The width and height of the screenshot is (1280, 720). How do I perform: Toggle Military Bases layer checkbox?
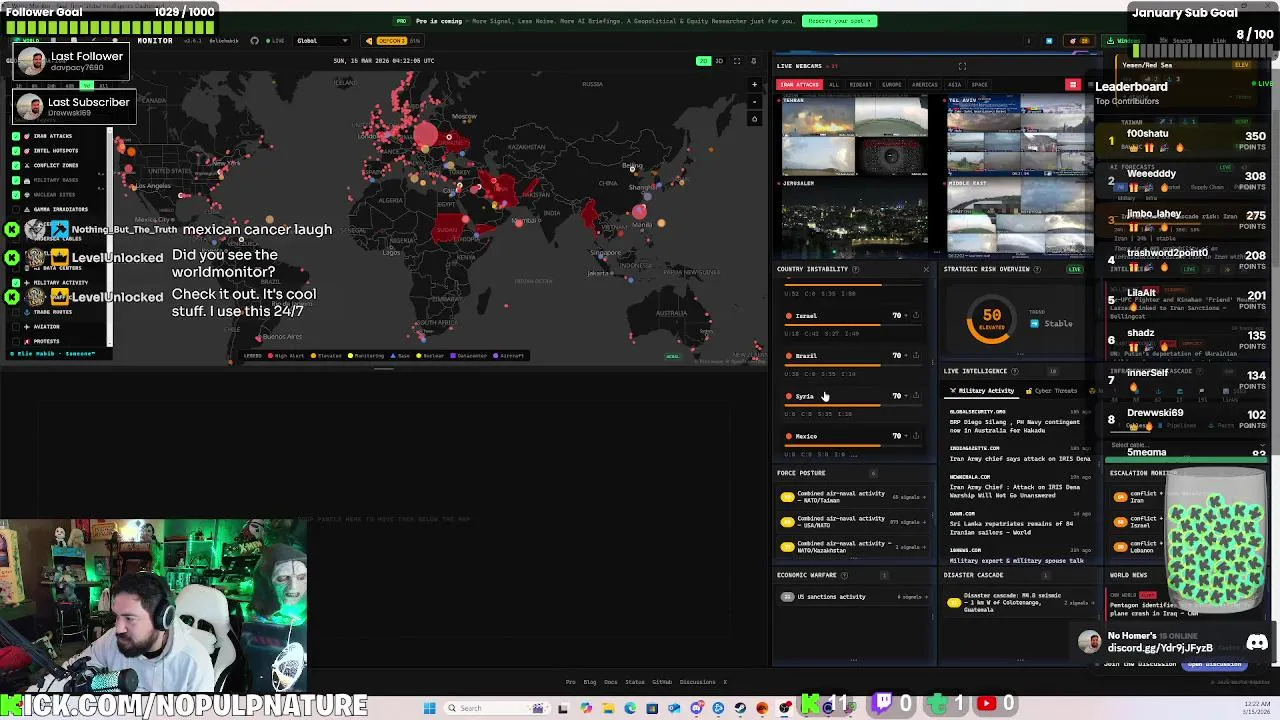[15, 180]
